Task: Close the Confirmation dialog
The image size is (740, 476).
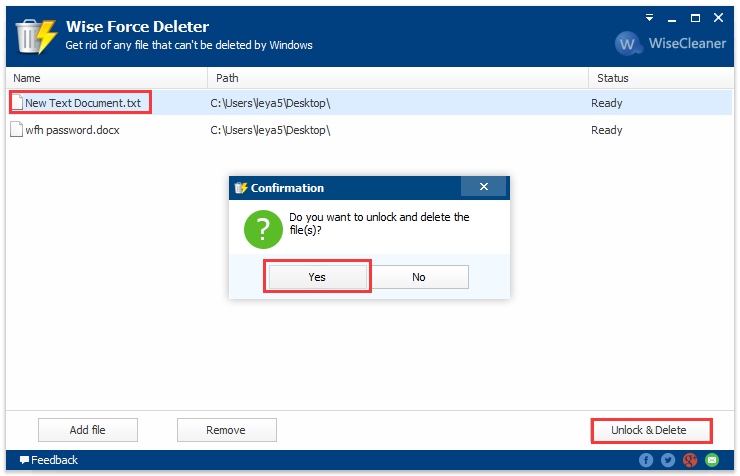Action: point(484,187)
